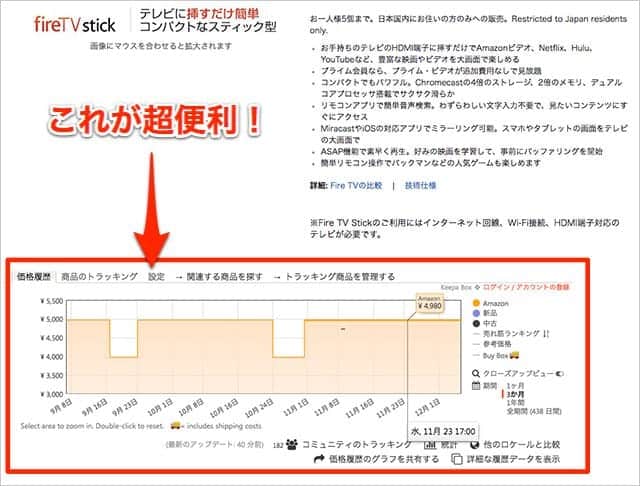
Task: Open コミュニティのトラッキング
Action: tap(356, 444)
